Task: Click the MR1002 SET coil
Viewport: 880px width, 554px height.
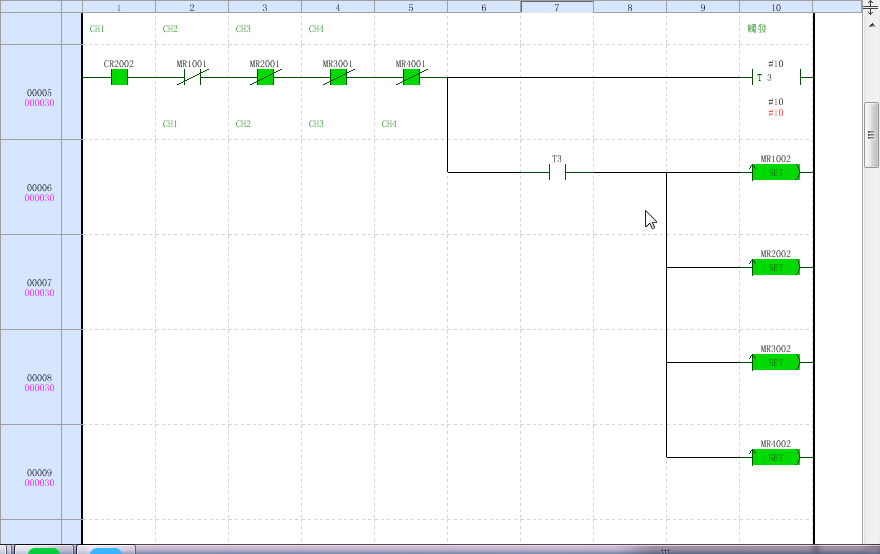Action: pos(775,172)
